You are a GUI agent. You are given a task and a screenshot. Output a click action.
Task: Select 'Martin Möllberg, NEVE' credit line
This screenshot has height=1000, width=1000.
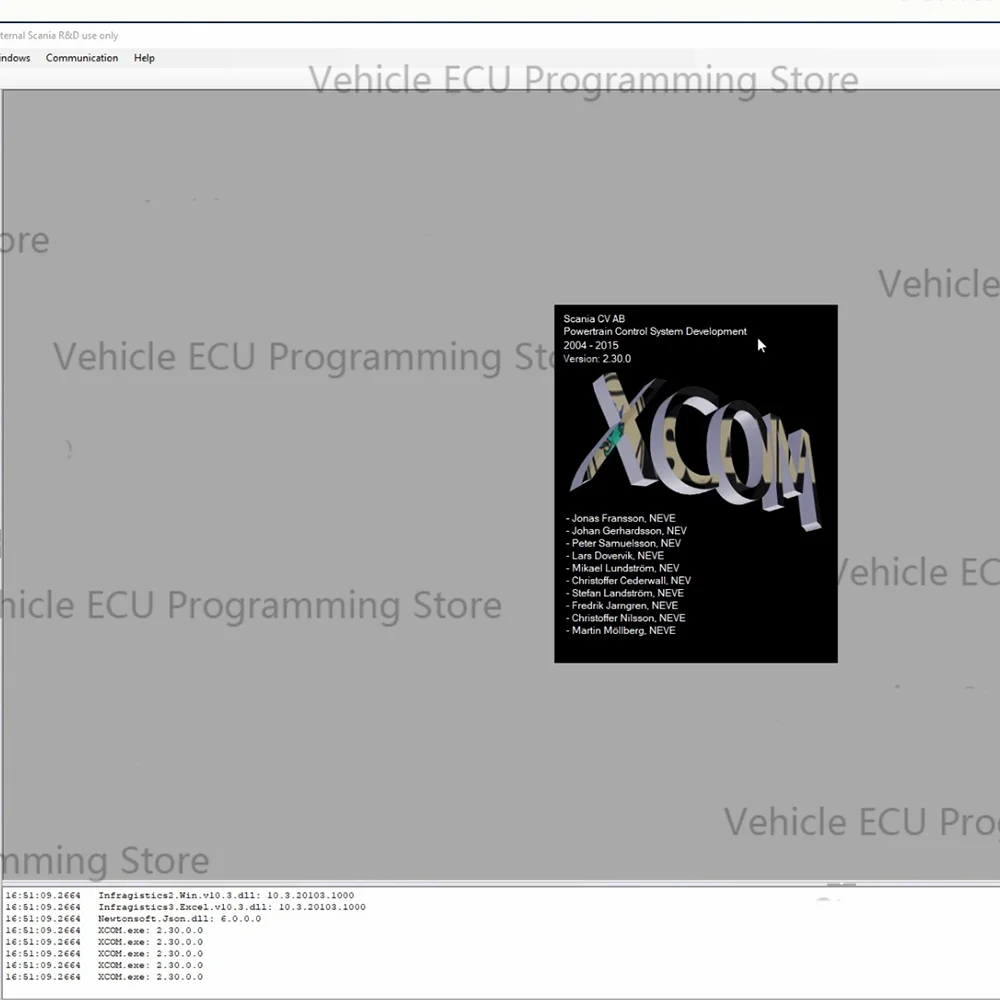(x=621, y=630)
